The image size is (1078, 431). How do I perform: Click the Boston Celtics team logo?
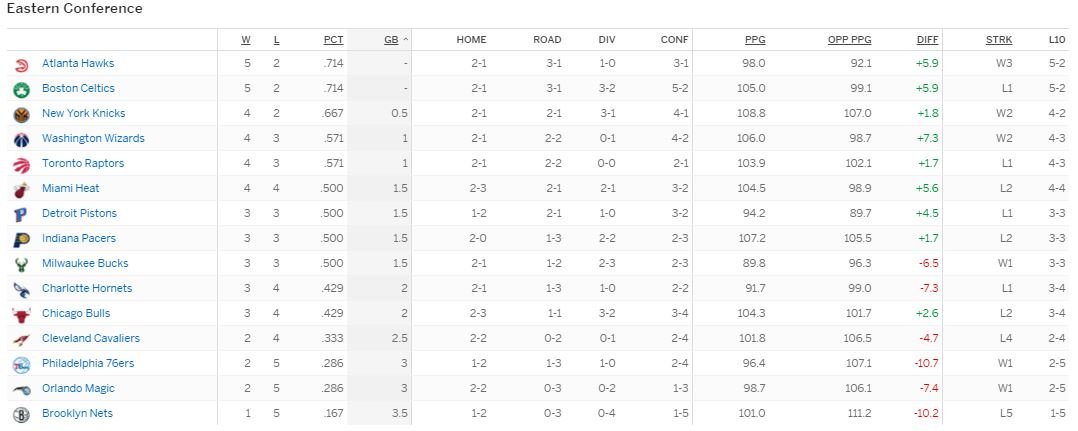click(22, 89)
